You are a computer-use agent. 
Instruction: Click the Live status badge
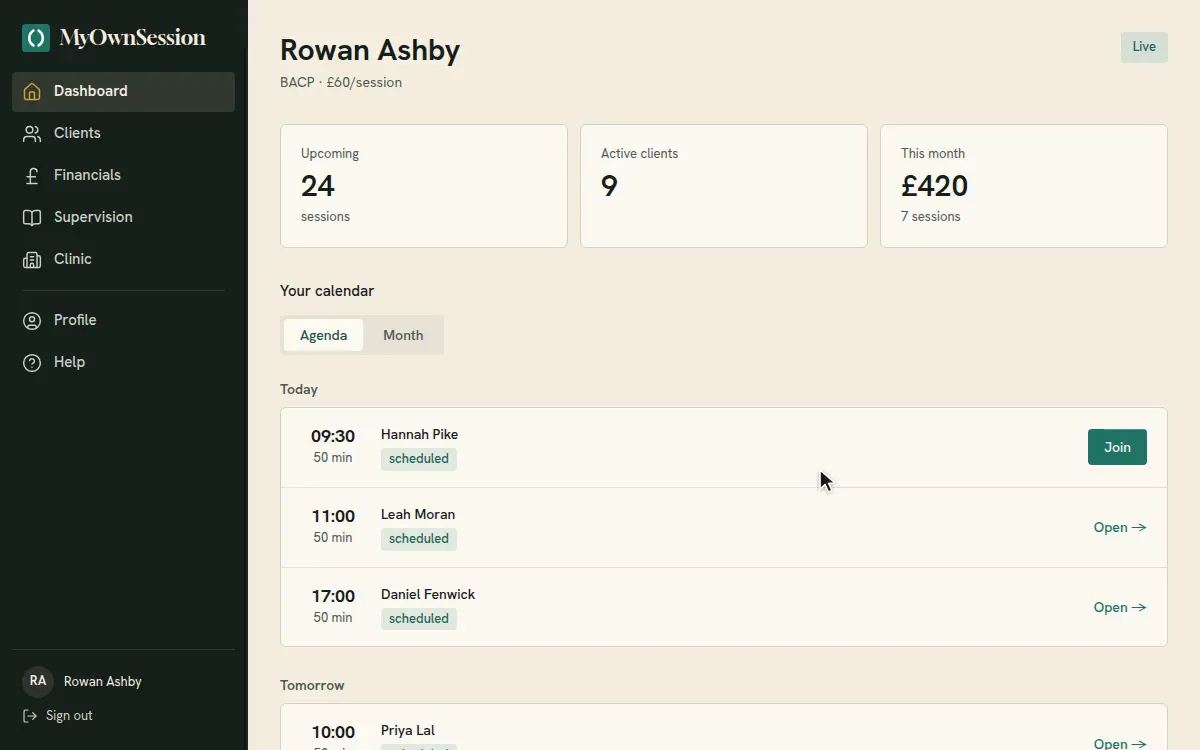pyautogui.click(x=1144, y=47)
